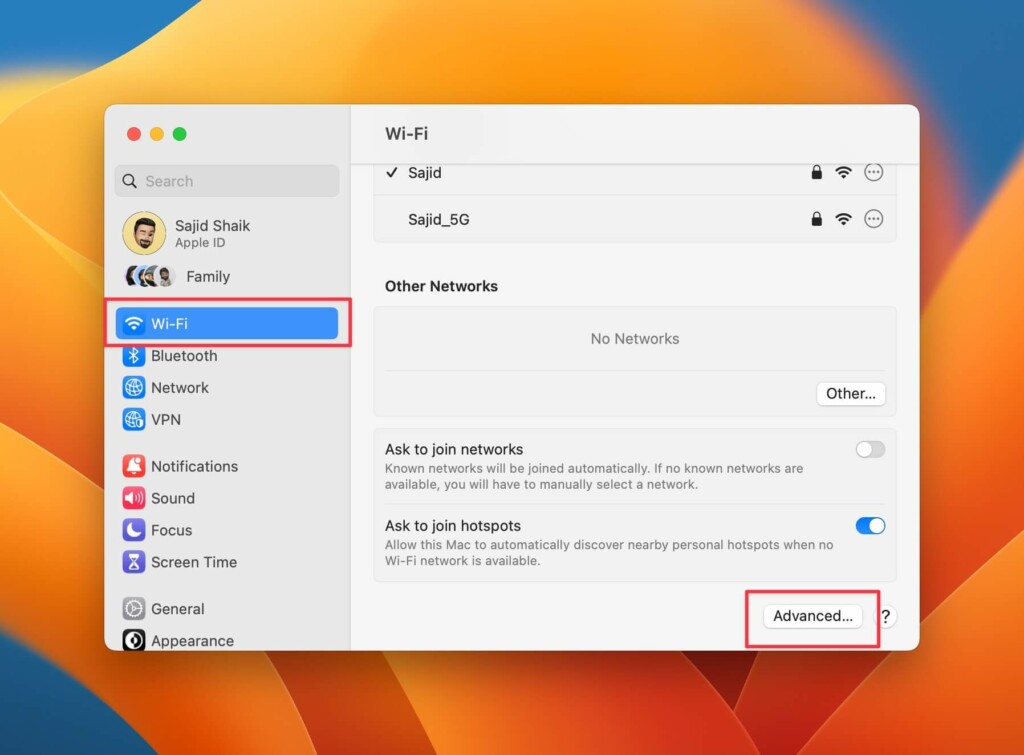This screenshot has height=755, width=1024.
Task: Click Other... to join hidden network
Action: [851, 394]
